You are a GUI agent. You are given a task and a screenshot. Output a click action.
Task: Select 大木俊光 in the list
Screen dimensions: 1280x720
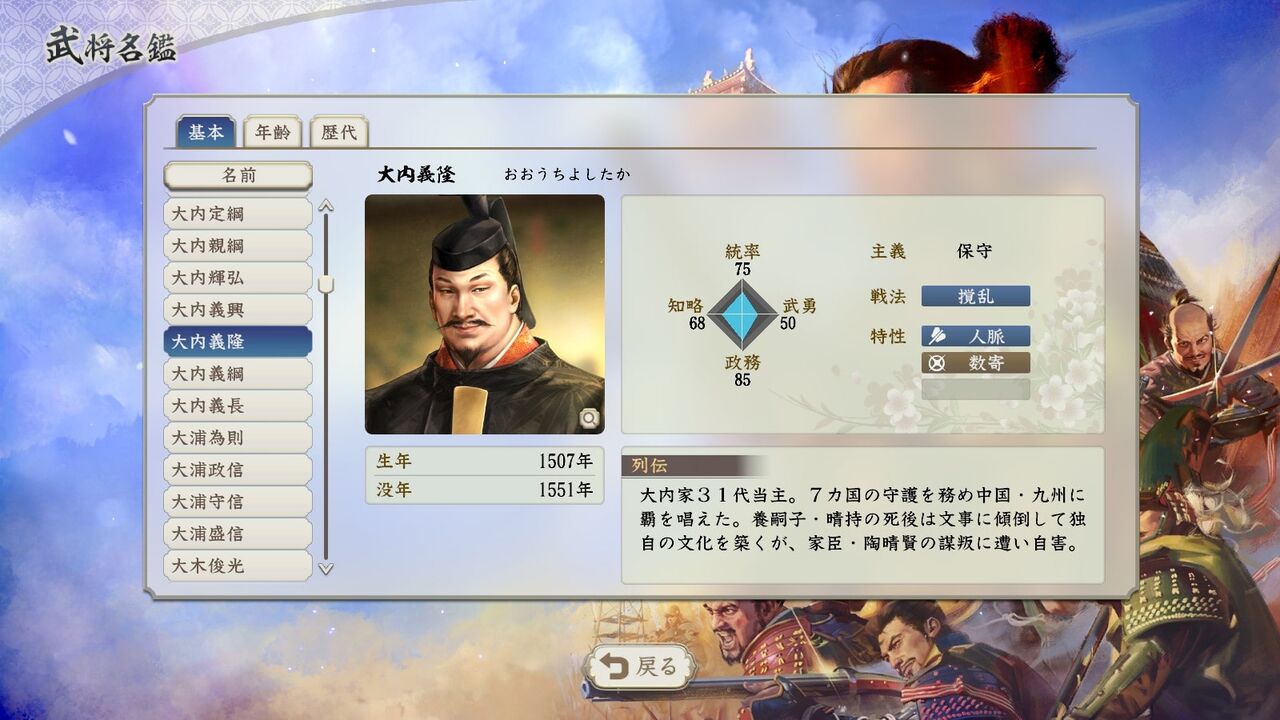point(238,566)
